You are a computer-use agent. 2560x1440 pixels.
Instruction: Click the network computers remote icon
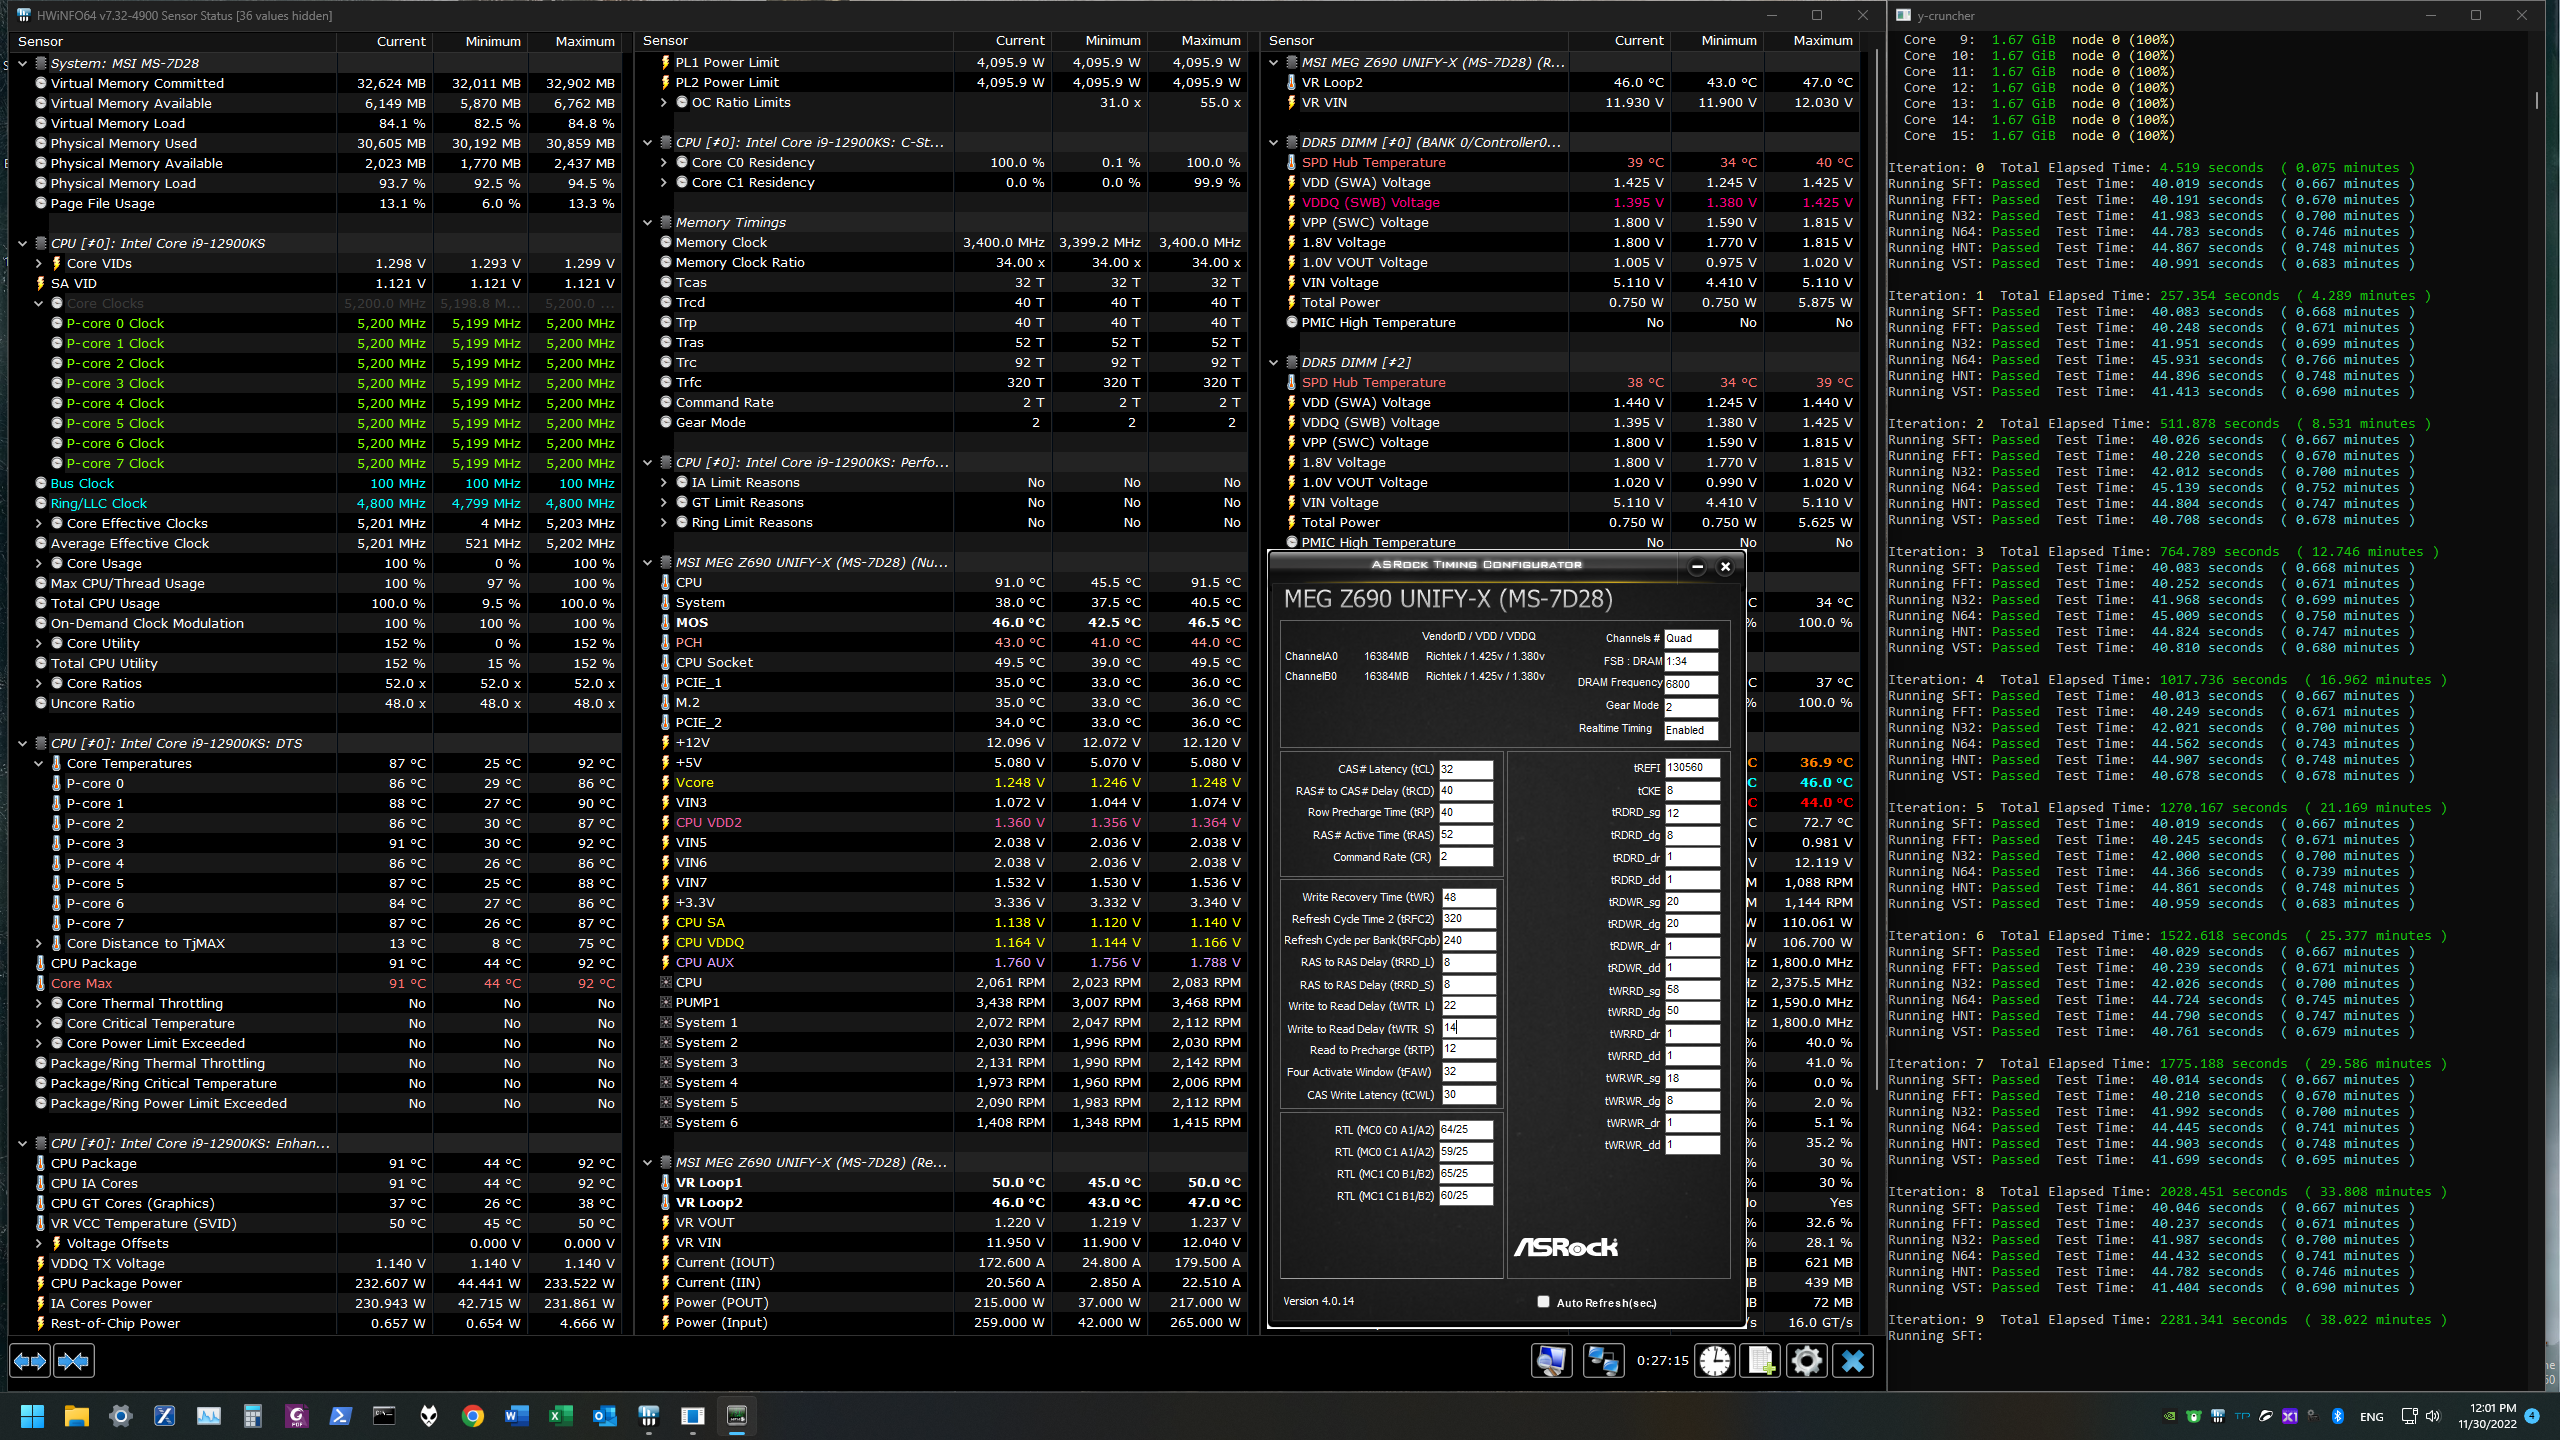(1603, 1361)
